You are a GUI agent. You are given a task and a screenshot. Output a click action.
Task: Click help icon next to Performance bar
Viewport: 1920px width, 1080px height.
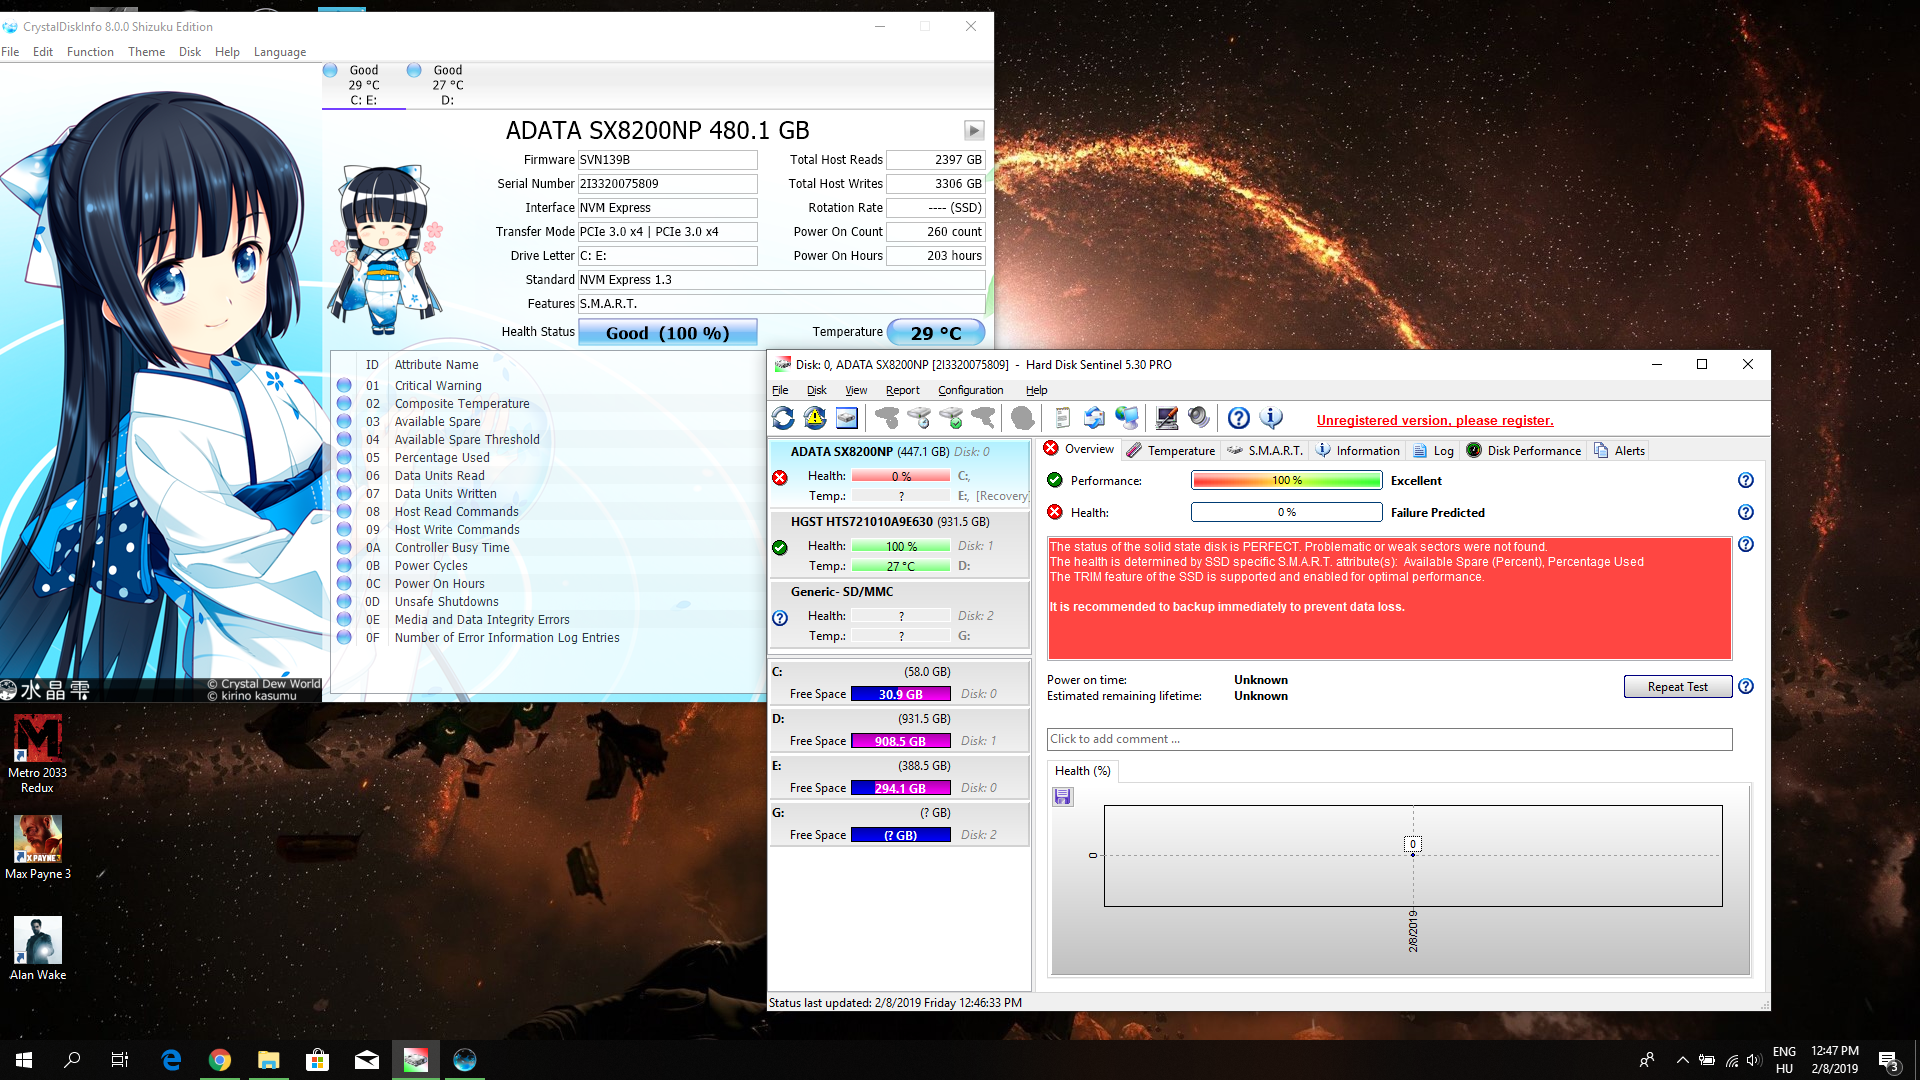click(1745, 481)
